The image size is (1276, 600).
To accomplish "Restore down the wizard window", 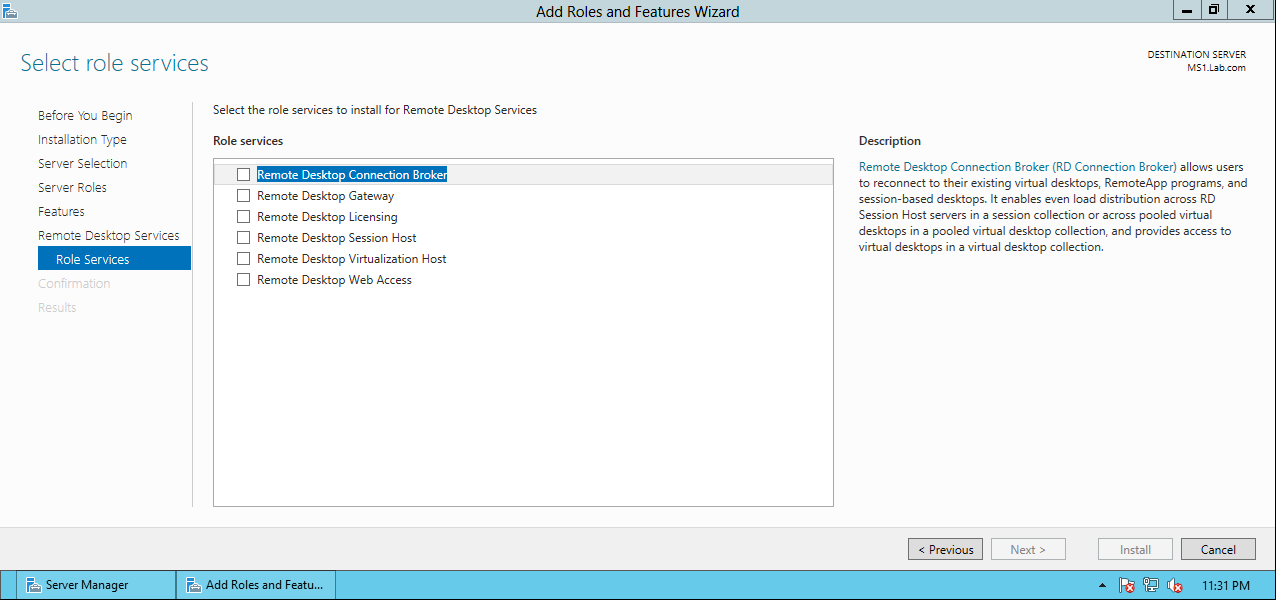I will [x=1213, y=9].
